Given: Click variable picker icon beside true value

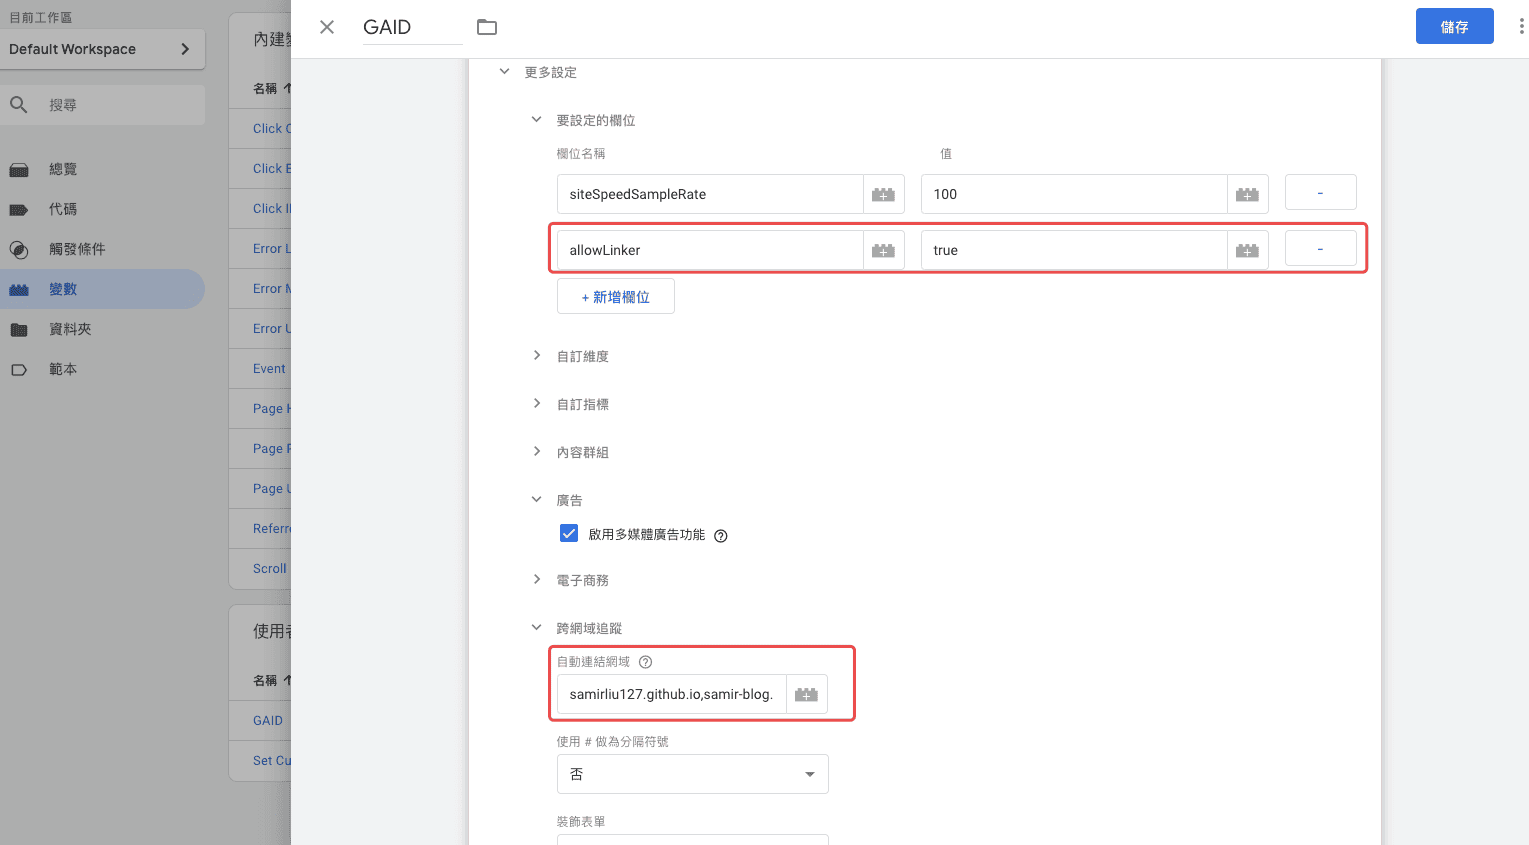Looking at the screenshot, I should point(1247,250).
